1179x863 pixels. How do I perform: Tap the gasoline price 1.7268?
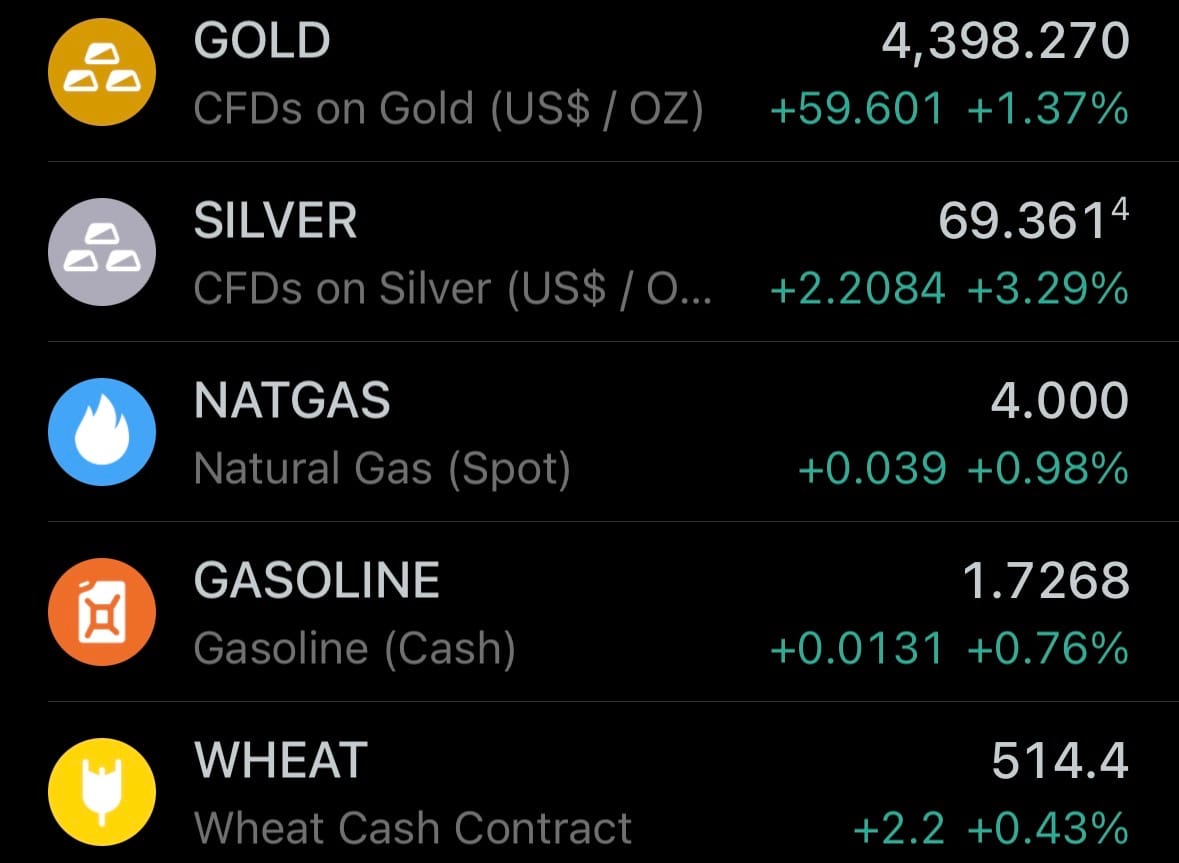point(1045,581)
